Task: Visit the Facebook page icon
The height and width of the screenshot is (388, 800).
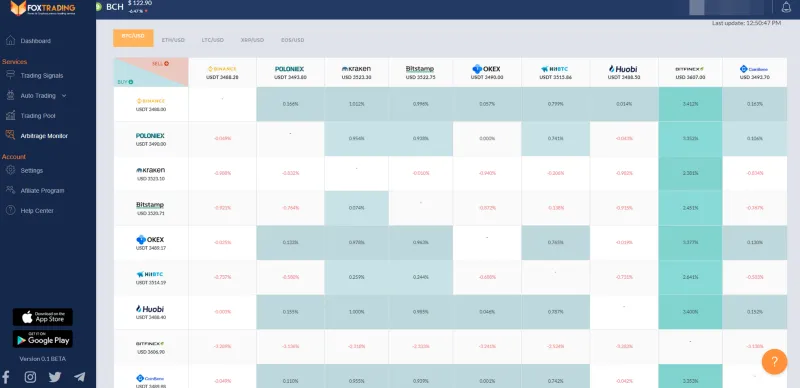Action: pyautogui.click(x=6, y=377)
